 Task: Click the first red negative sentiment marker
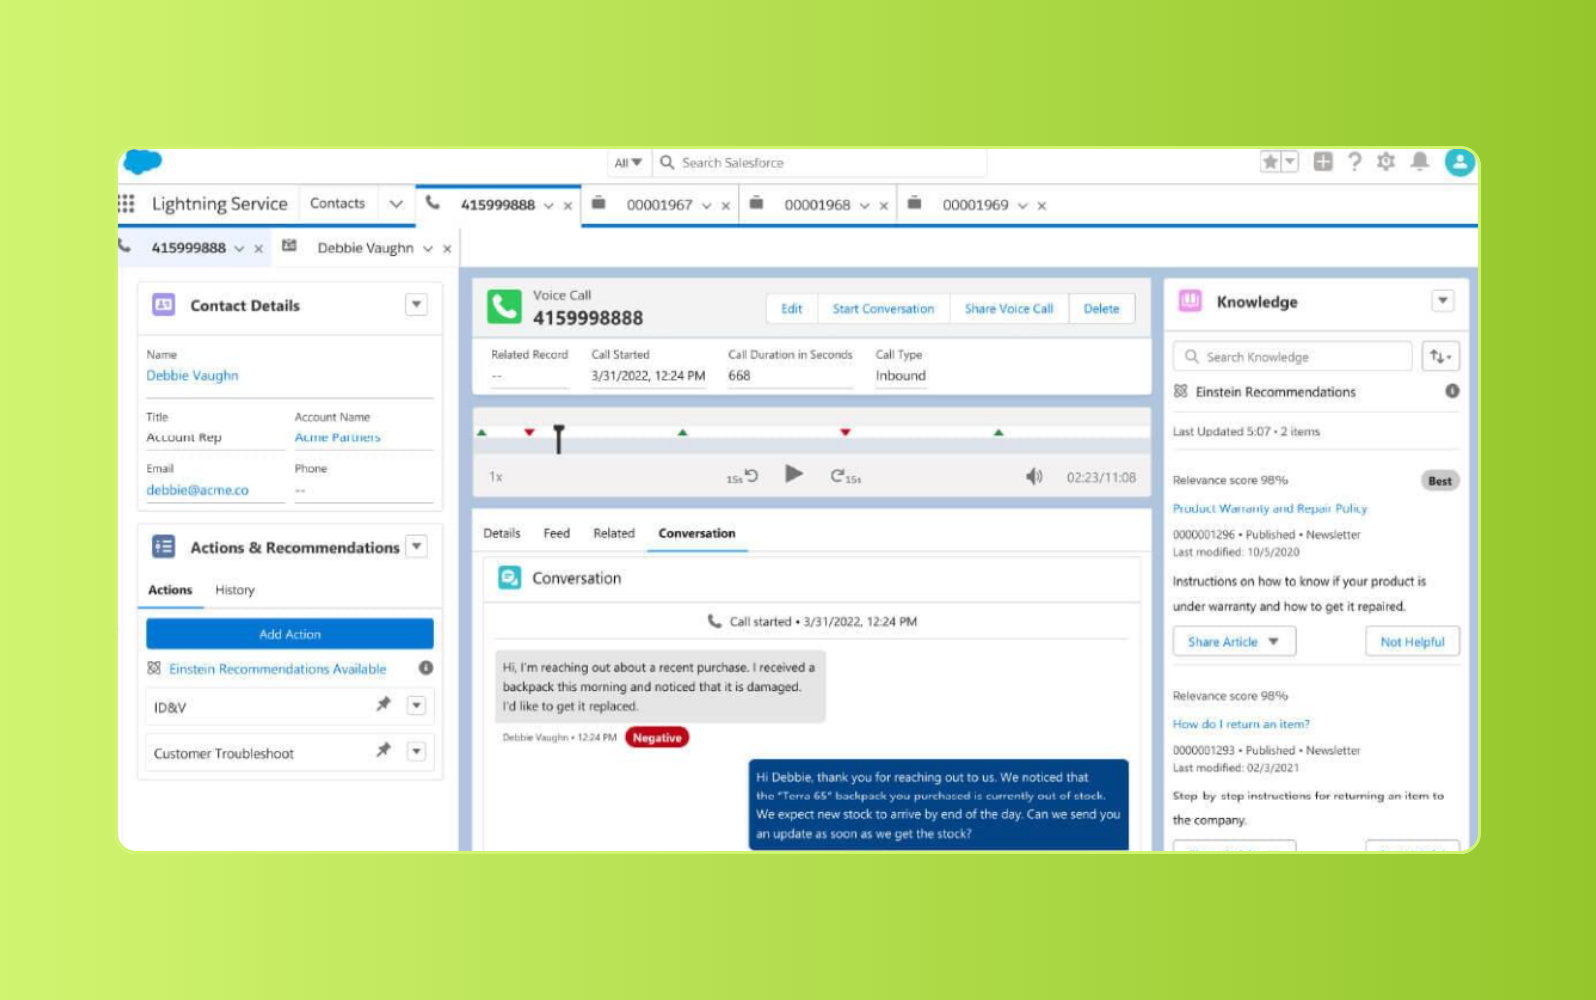click(529, 432)
